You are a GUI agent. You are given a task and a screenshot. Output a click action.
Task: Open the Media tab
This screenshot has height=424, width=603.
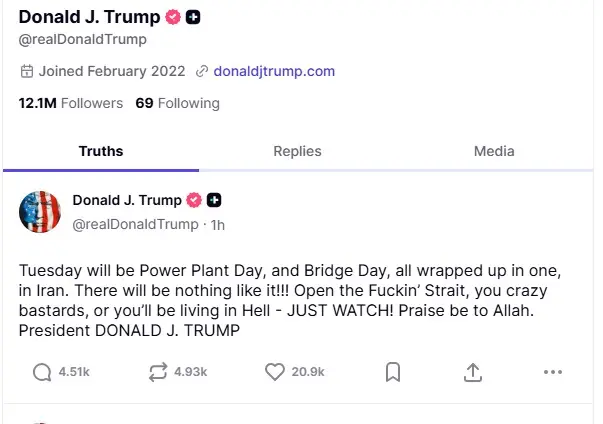pyautogui.click(x=494, y=151)
